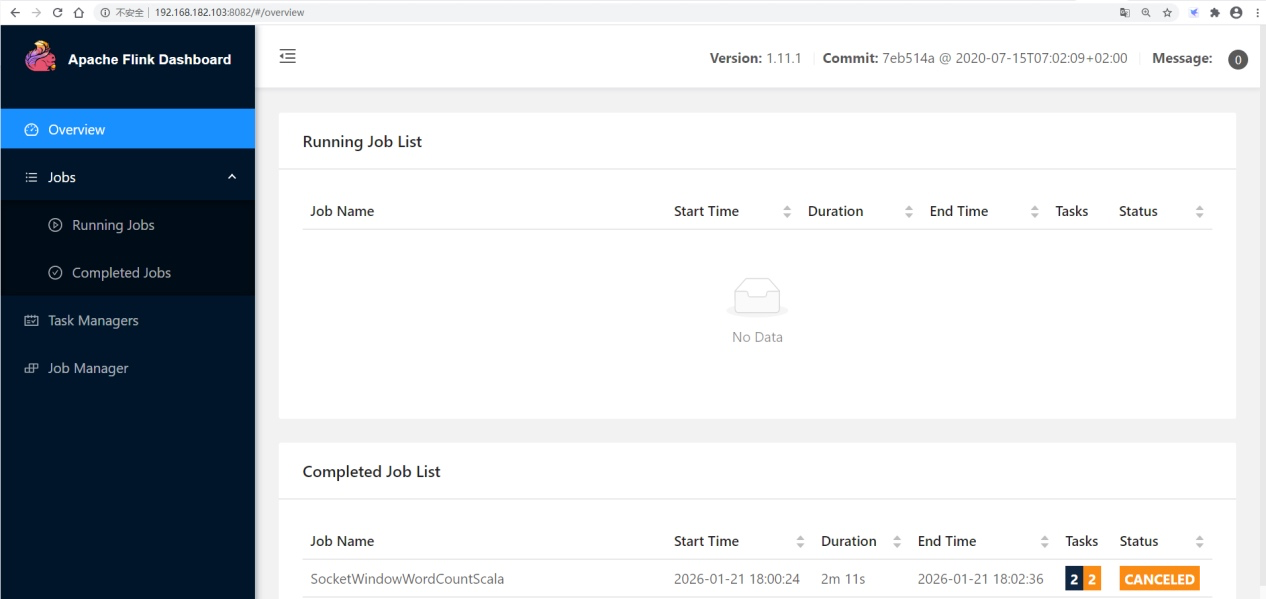This screenshot has width=1266, height=599.
Task: Sort Completed Job List by End Time
Action: (1045, 542)
